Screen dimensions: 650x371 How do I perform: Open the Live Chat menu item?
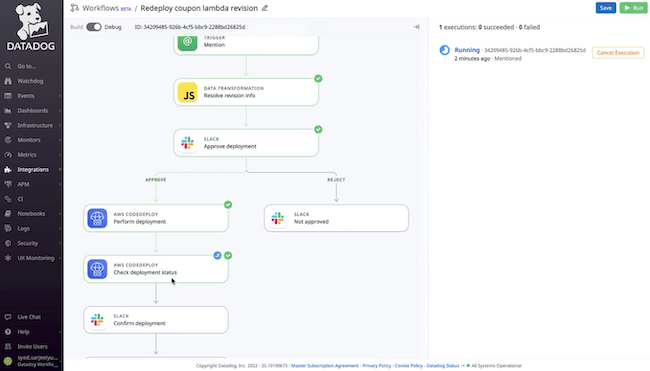coord(29,317)
